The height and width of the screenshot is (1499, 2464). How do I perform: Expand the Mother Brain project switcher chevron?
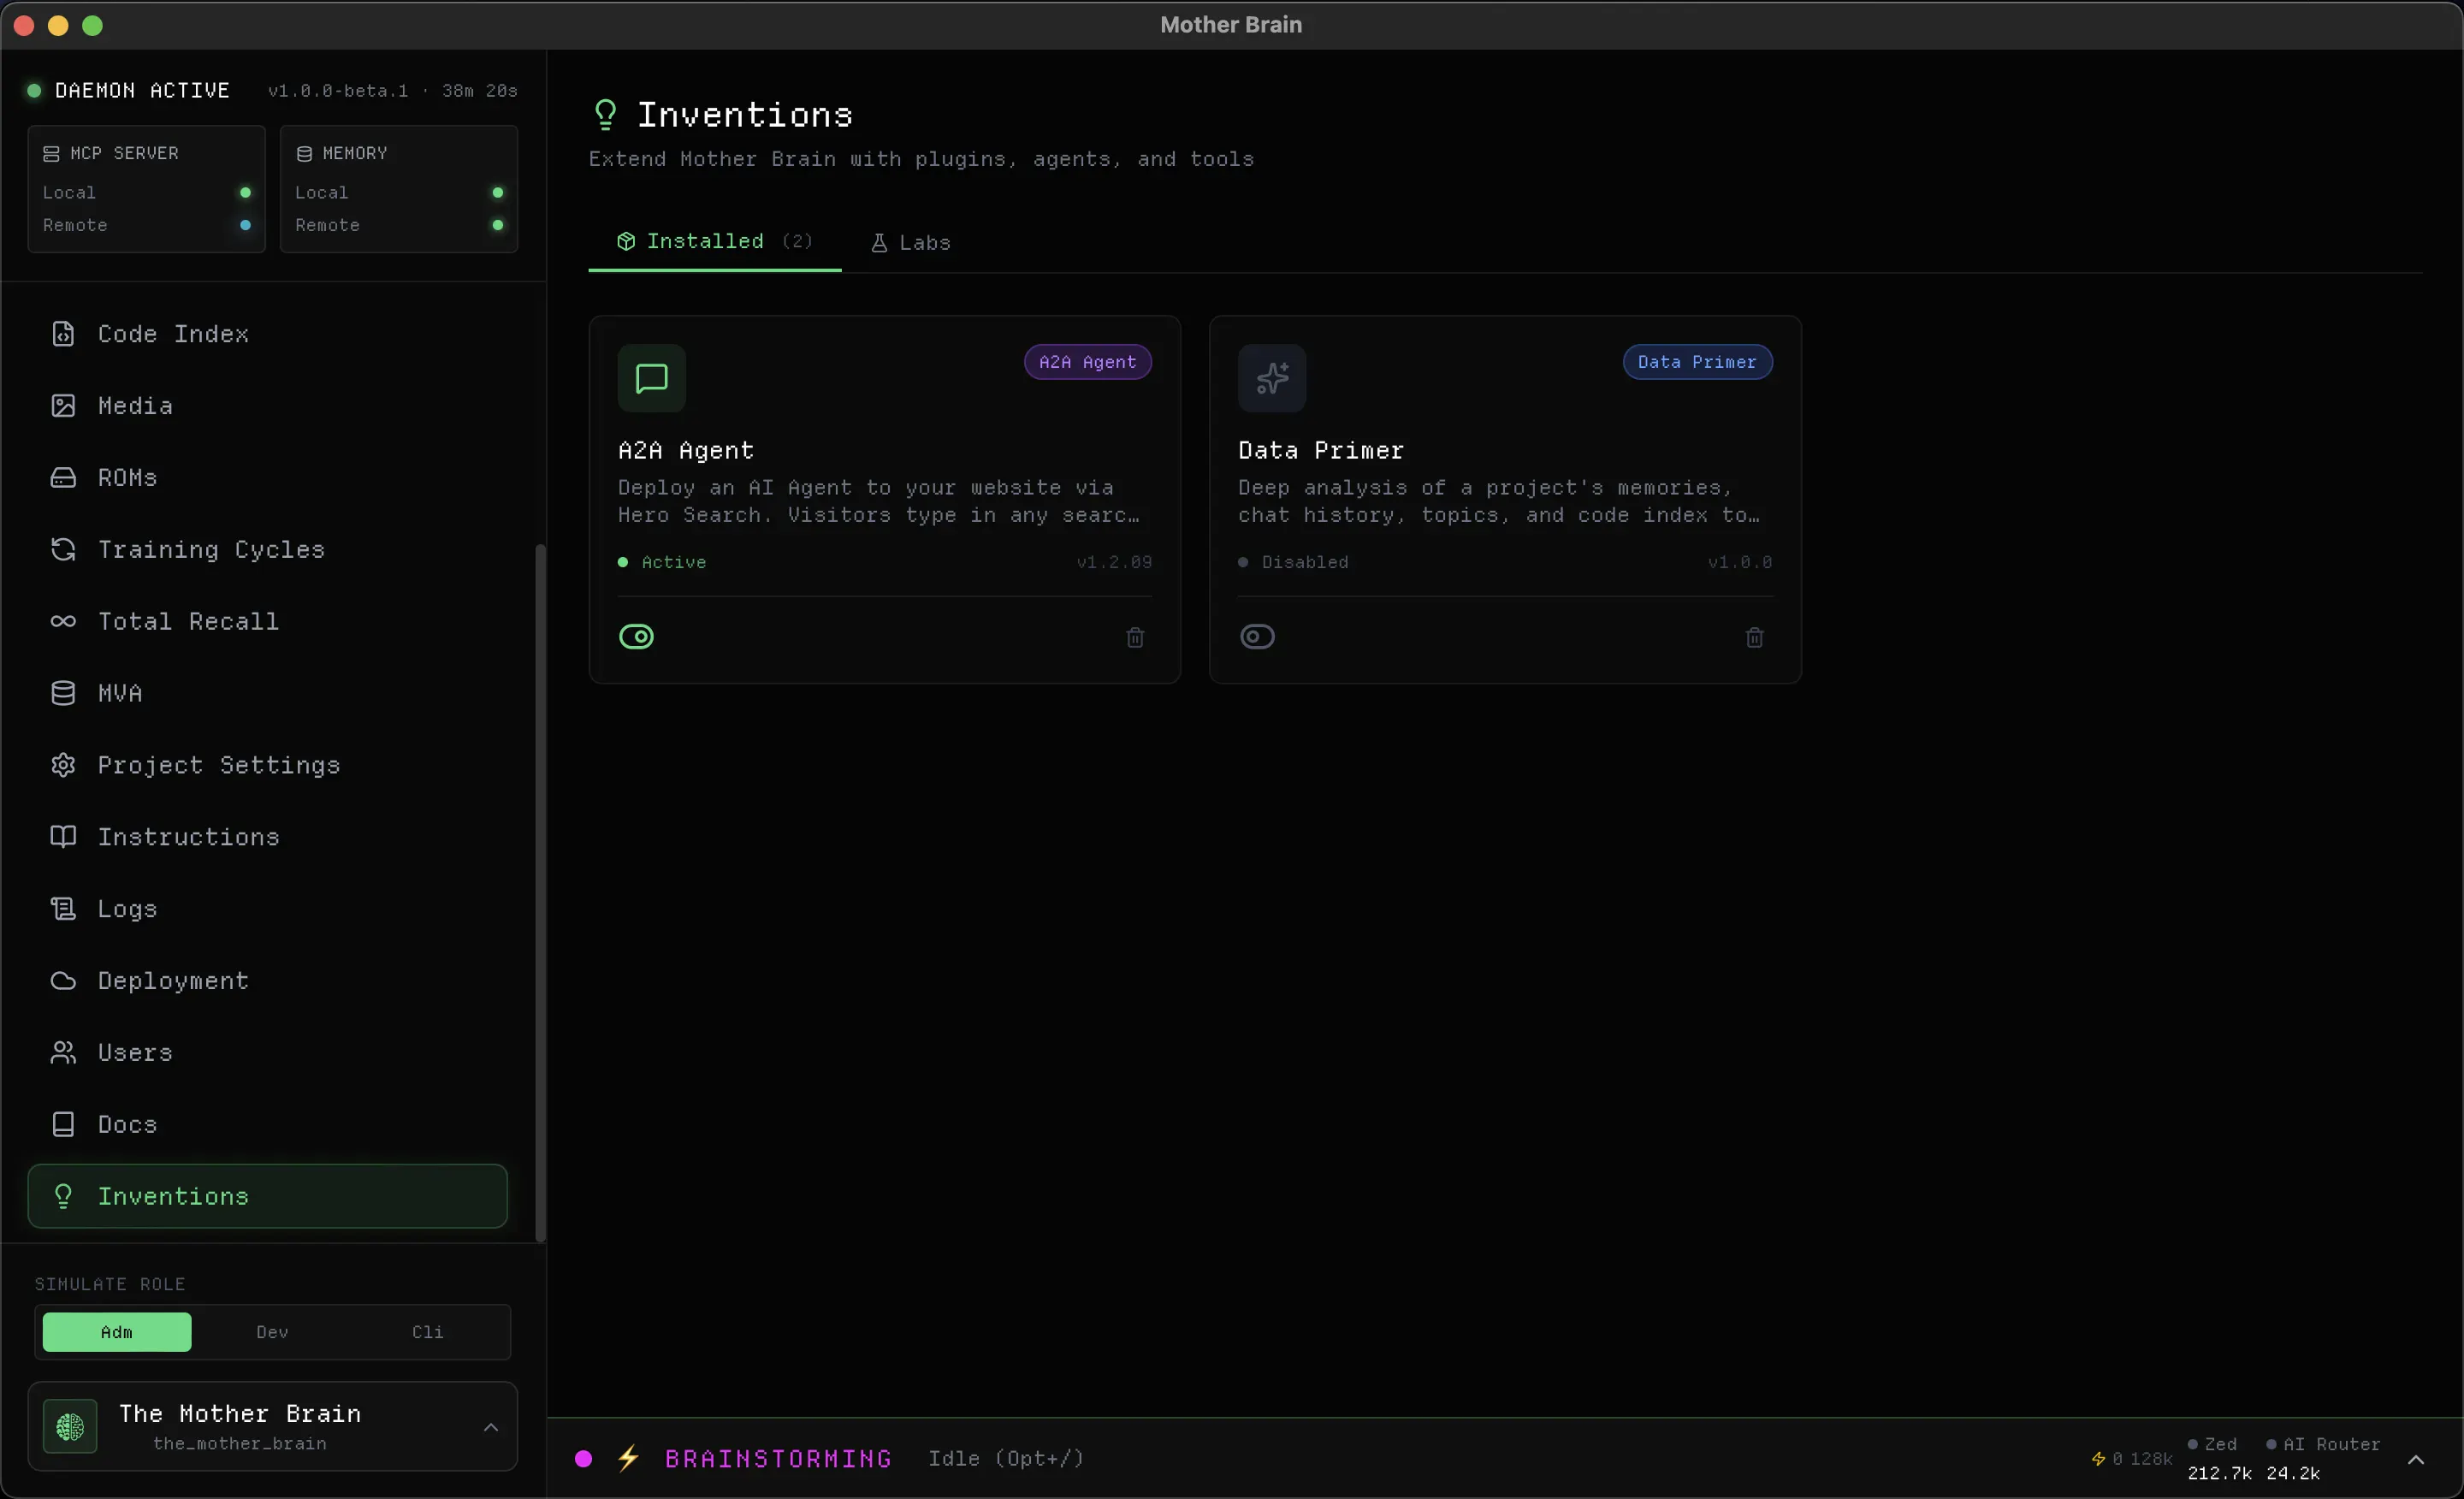coord(491,1428)
